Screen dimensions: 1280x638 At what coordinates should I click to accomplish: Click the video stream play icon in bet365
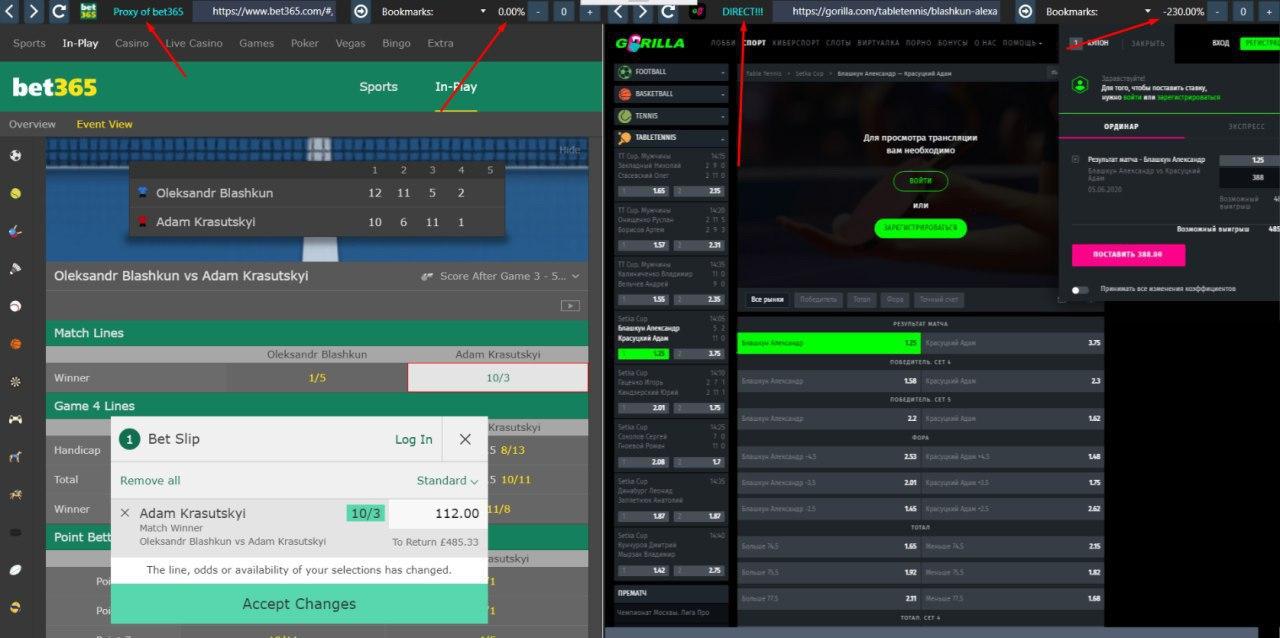(x=570, y=306)
